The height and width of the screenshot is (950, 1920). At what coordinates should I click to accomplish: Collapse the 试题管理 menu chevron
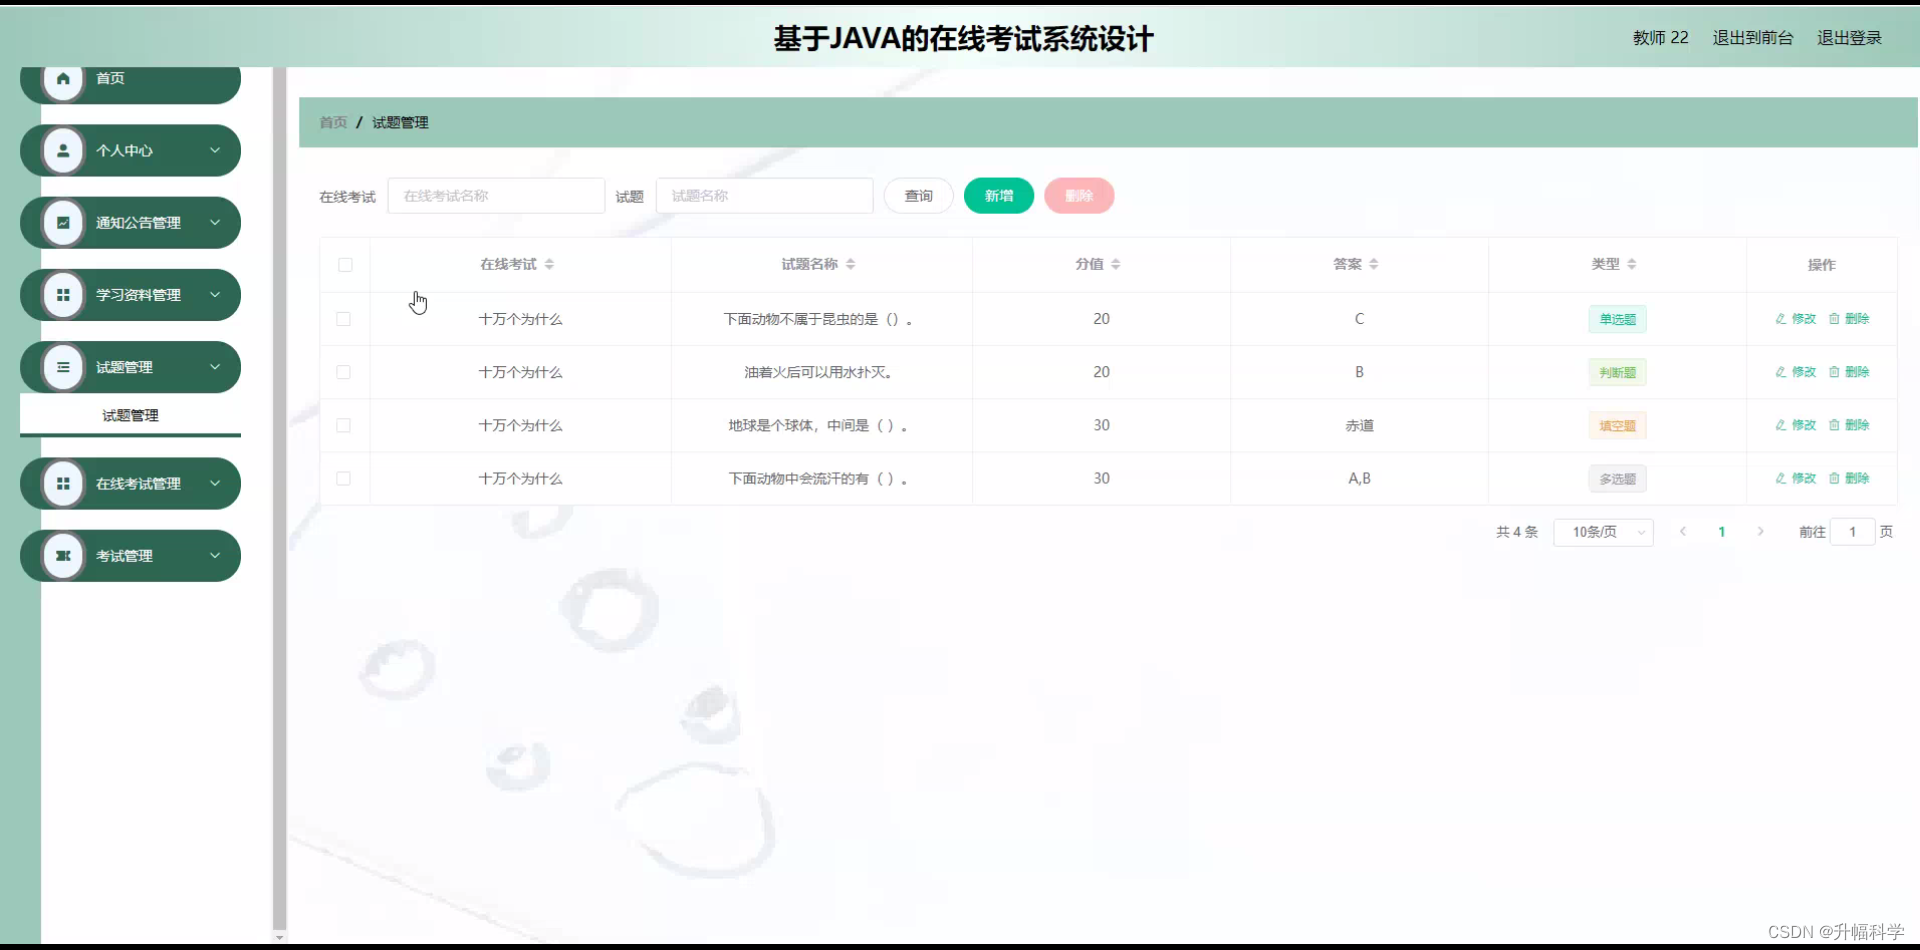tap(215, 366)
